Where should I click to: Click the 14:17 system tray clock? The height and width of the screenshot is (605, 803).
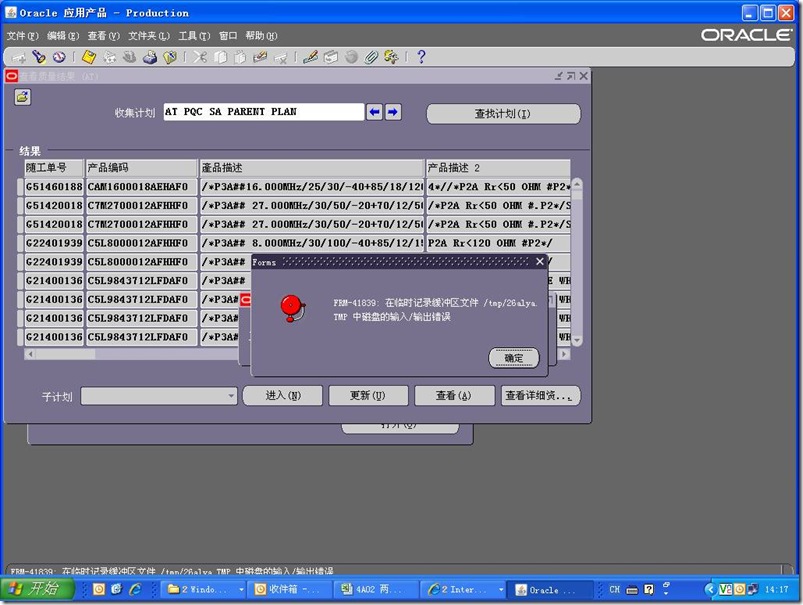click(776, 590)
